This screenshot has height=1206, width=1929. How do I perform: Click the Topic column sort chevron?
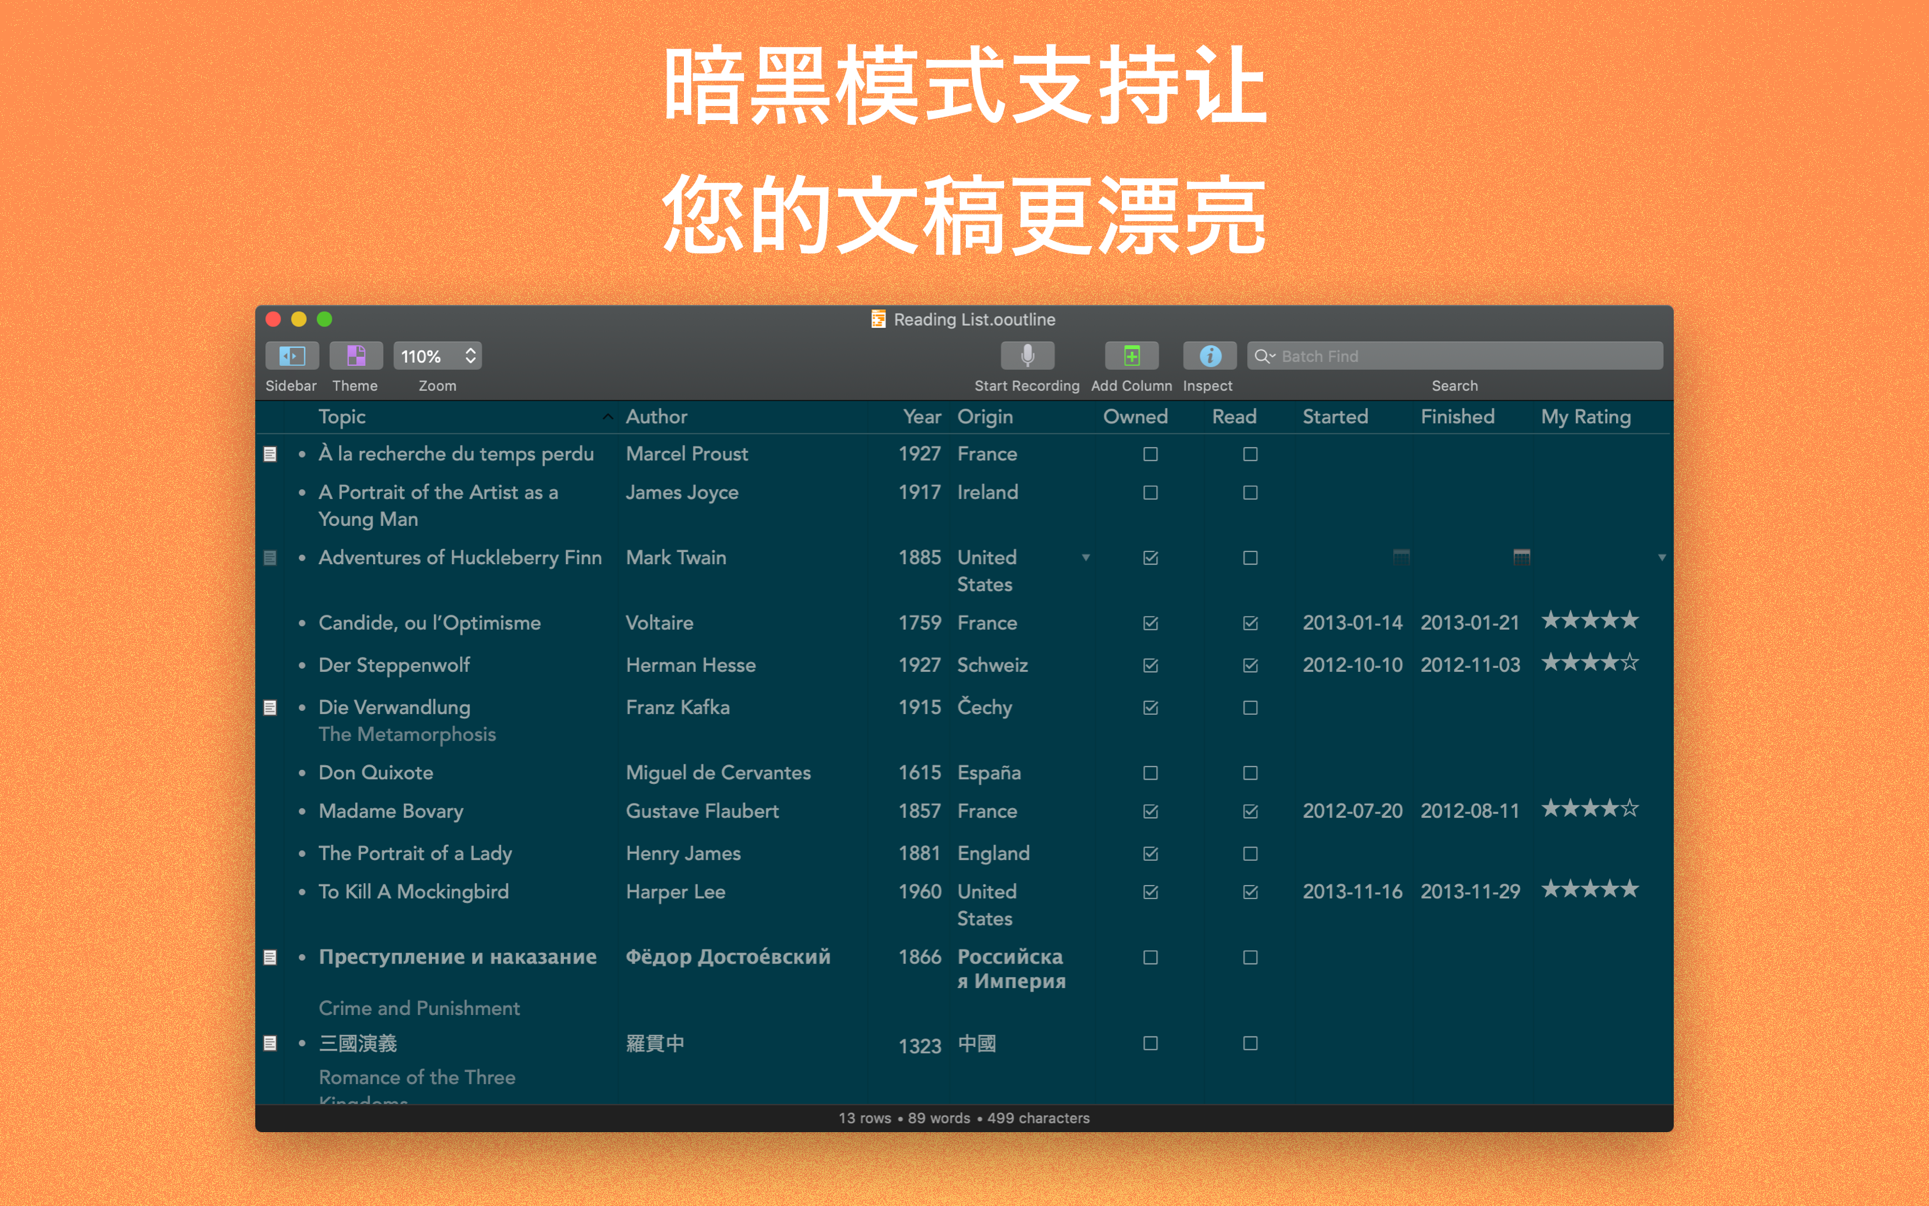click(607, 417)
